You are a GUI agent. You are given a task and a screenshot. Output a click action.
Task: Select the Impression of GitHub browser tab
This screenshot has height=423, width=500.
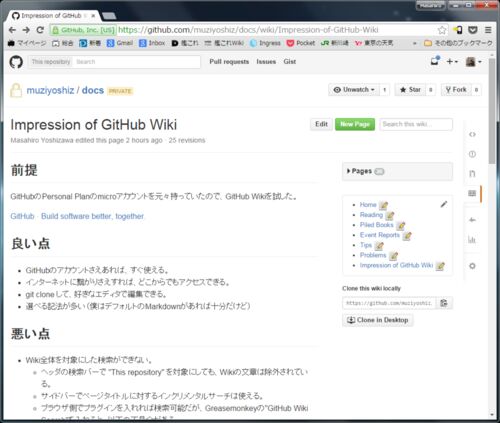click(x=53, y=16)
